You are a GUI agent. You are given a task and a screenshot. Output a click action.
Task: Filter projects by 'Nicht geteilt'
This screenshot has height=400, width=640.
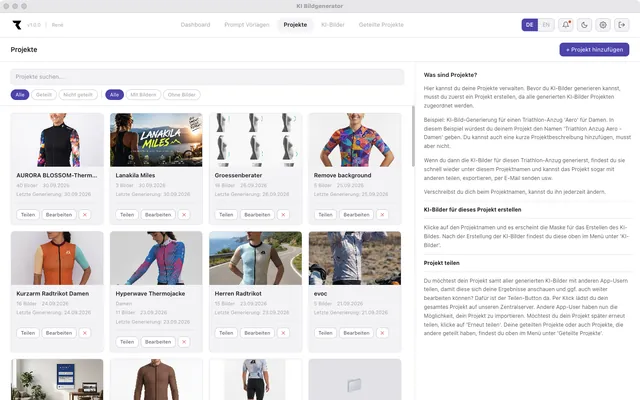point(78,95)
